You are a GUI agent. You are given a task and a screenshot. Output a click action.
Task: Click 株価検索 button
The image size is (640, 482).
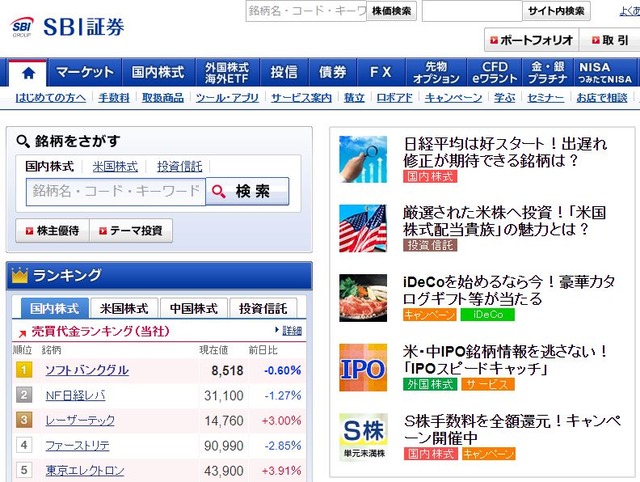click(x=391, y=11)
